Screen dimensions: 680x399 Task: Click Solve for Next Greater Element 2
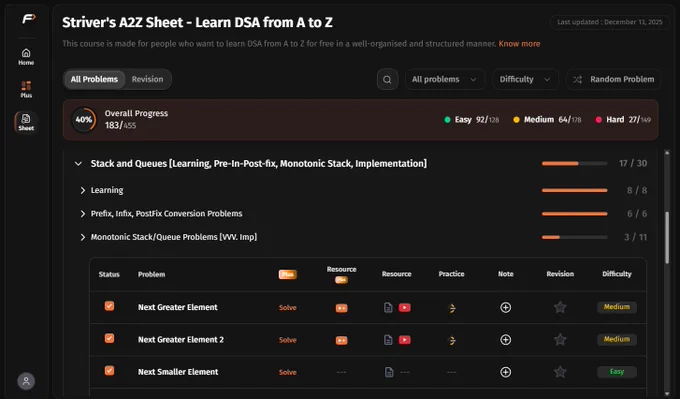point(288,340)
